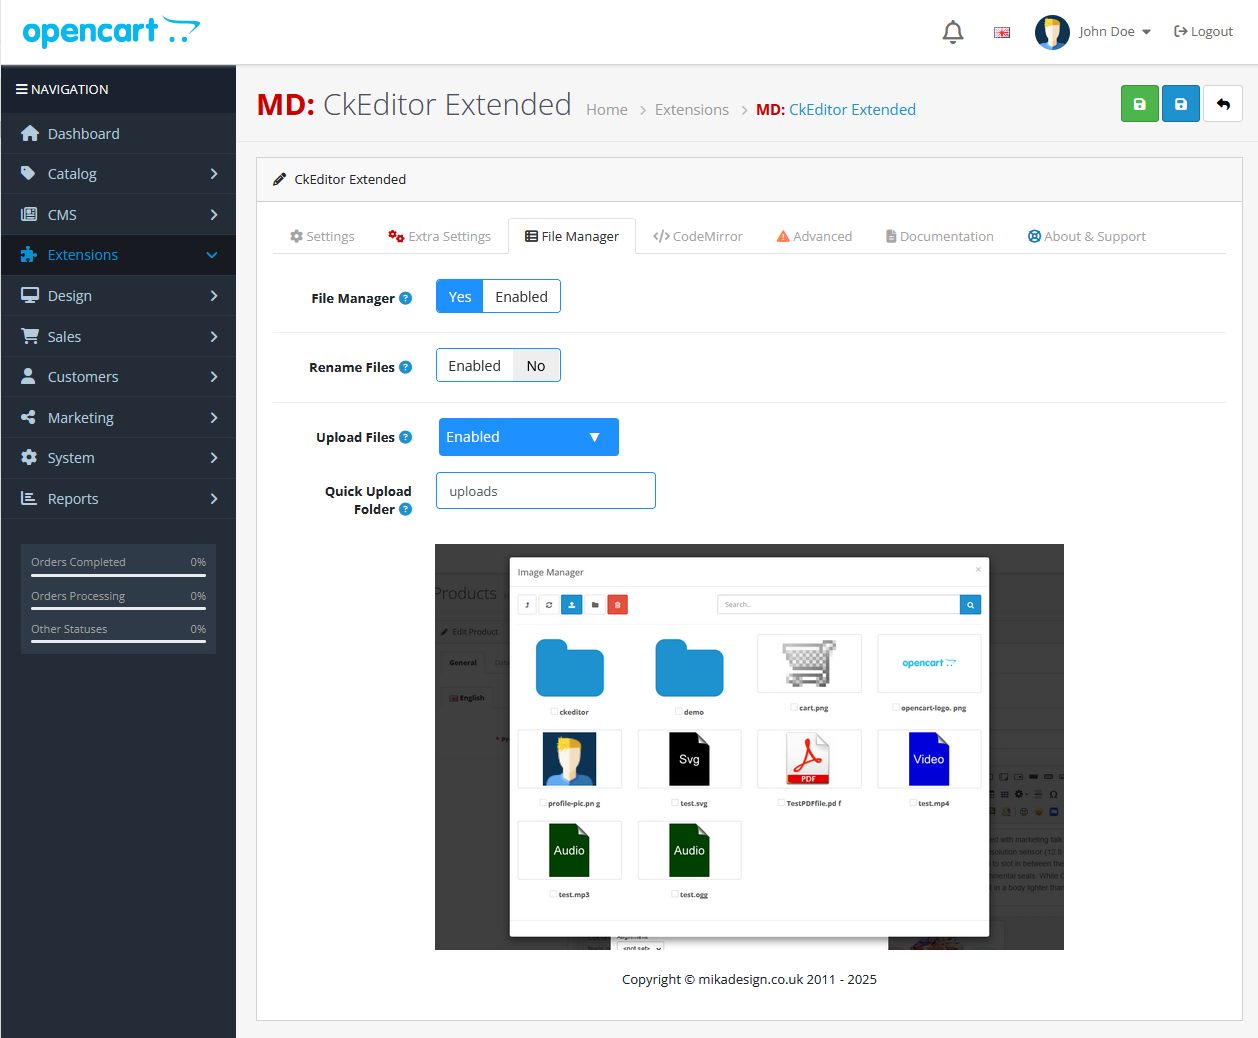This screenshot has height=1038, width=1258.
Task: Show help for Quick Upload Folder
Action: click(x=406, y=509)
